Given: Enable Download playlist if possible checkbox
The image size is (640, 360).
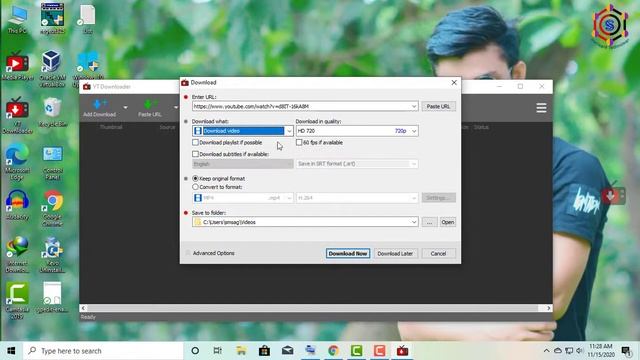Looking at the screenshot, I should 196,142.
